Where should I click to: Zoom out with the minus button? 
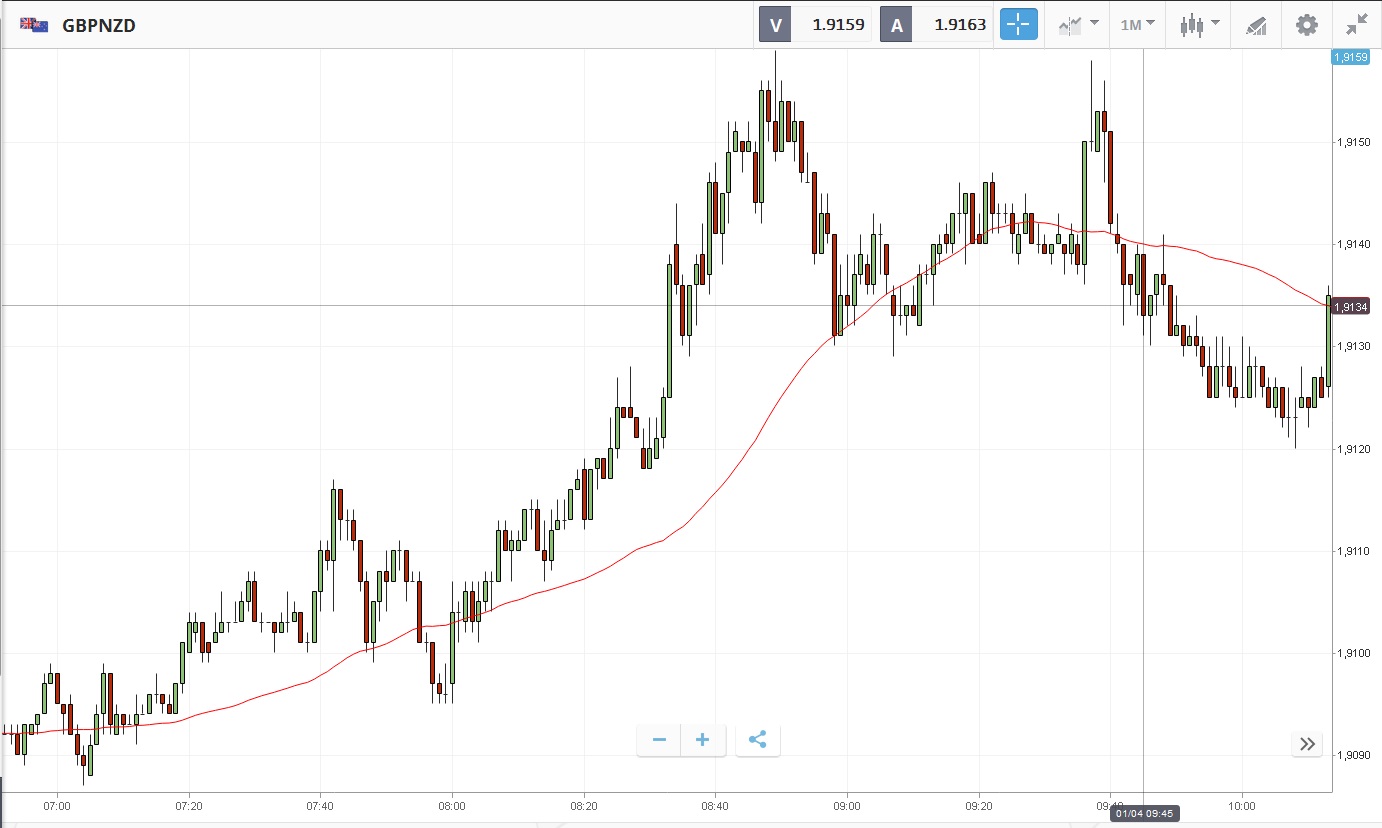[659, 740]
